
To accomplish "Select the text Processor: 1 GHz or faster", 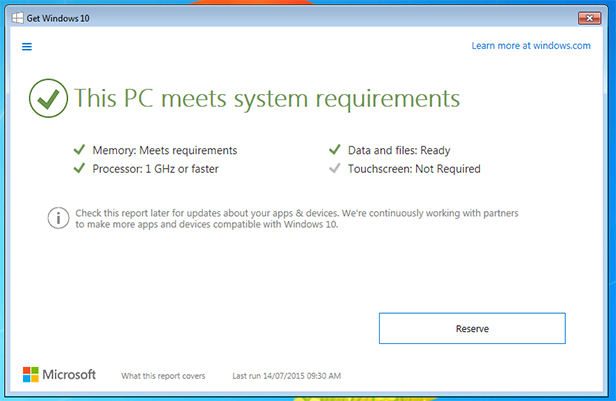I will (x=155, y=169).
